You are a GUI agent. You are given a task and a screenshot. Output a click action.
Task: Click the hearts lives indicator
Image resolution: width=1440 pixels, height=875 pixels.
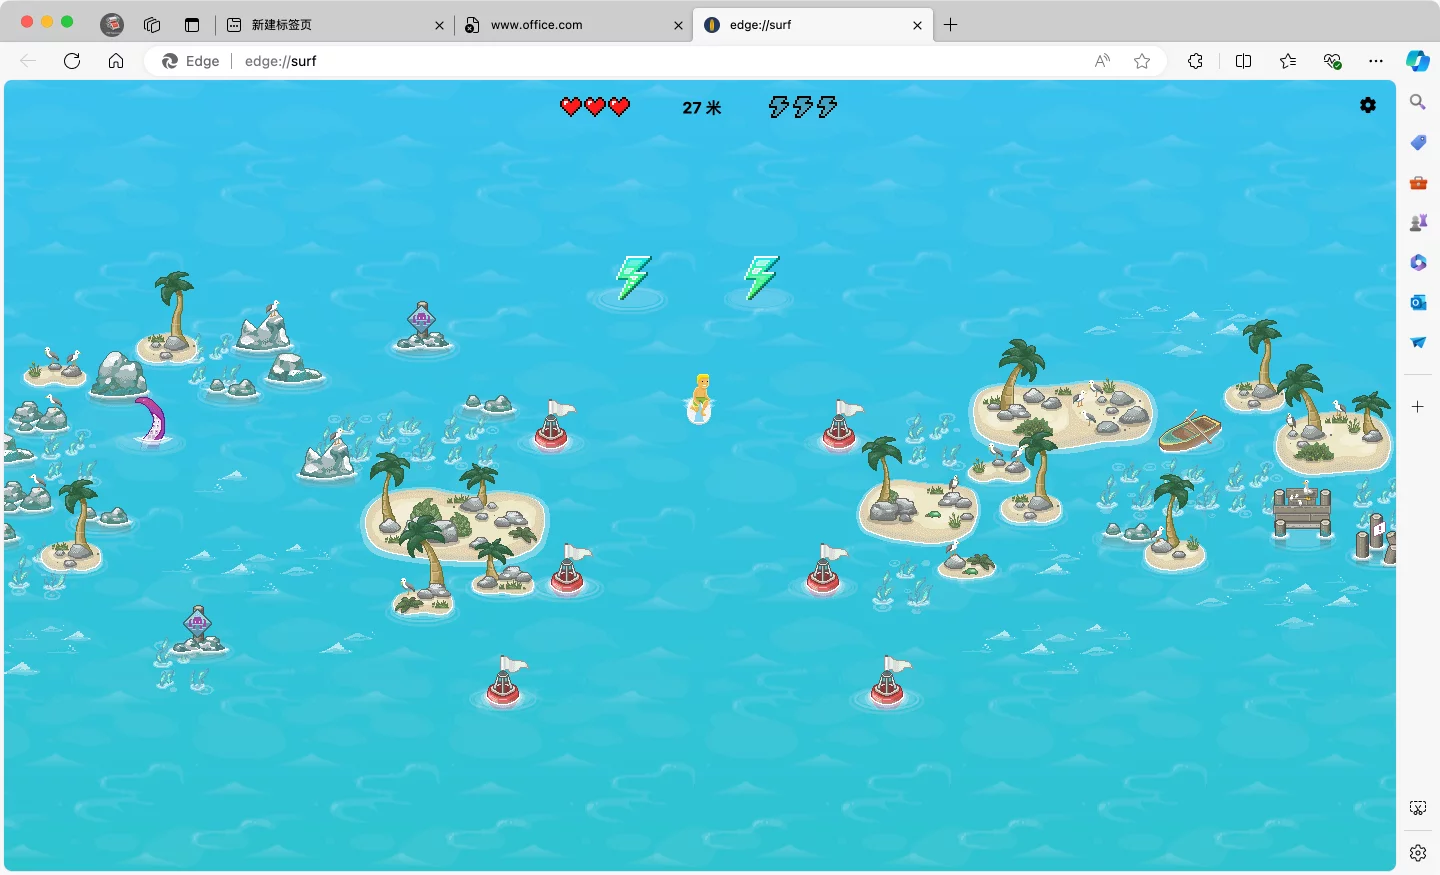pos(595,107)
